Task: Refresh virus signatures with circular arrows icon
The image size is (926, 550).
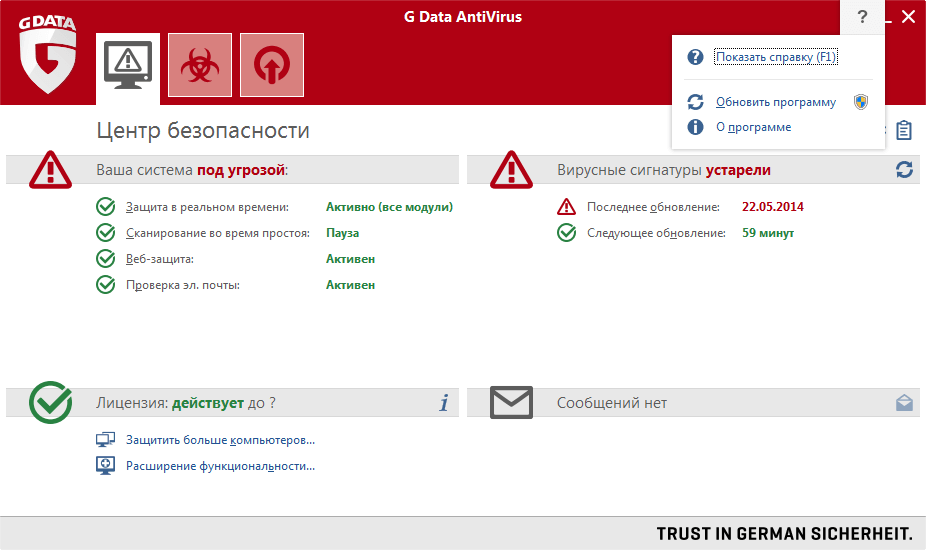Action: tap(904, 170)
